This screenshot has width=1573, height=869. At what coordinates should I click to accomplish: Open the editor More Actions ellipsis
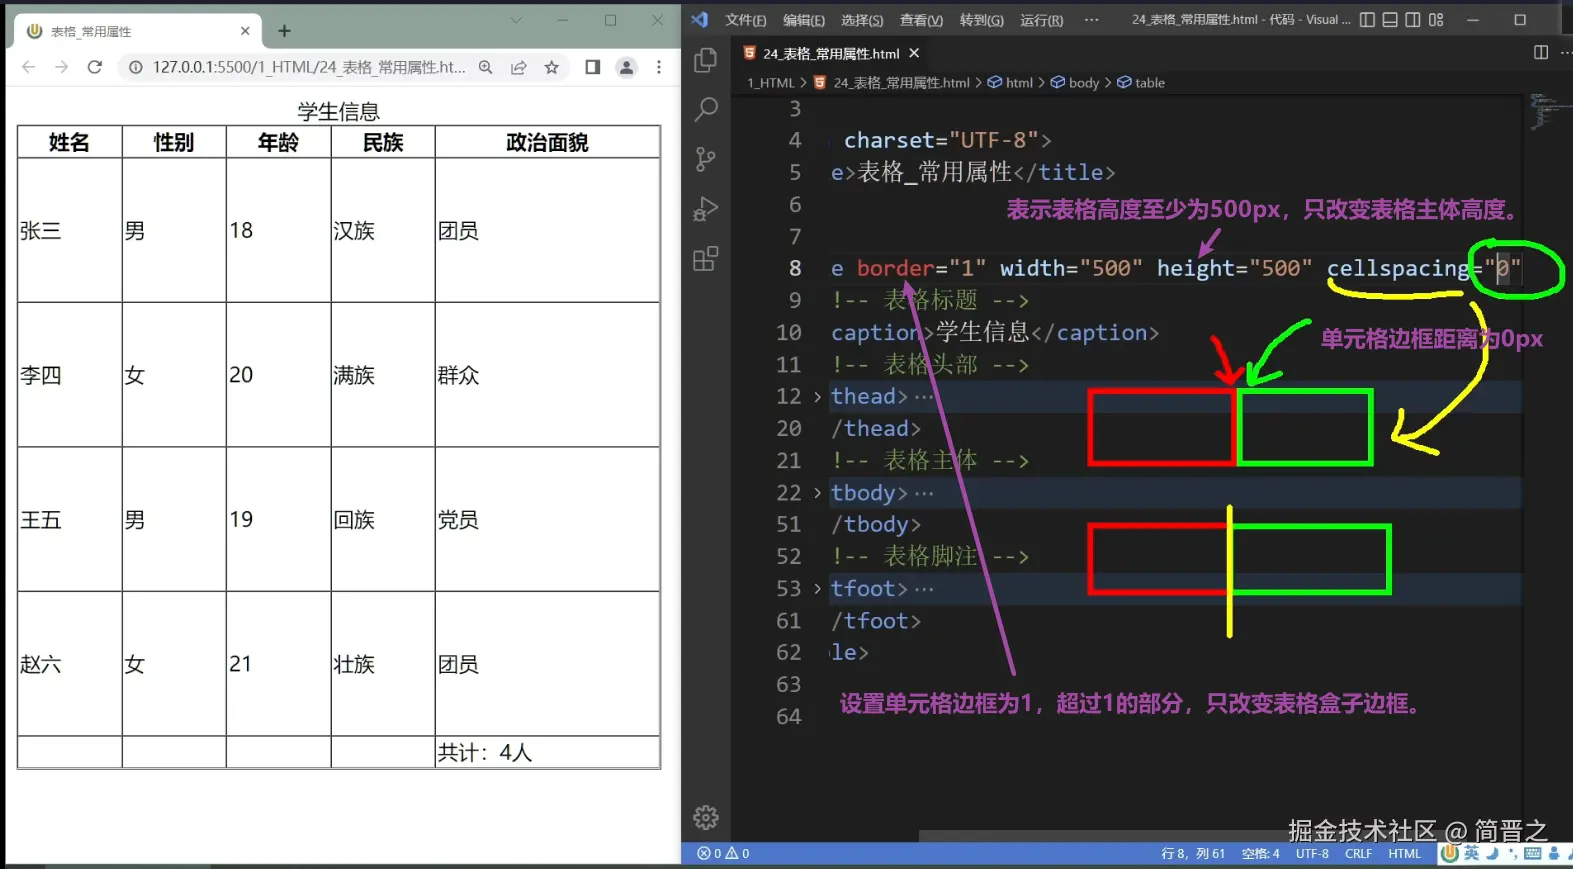click(1566, 52)
